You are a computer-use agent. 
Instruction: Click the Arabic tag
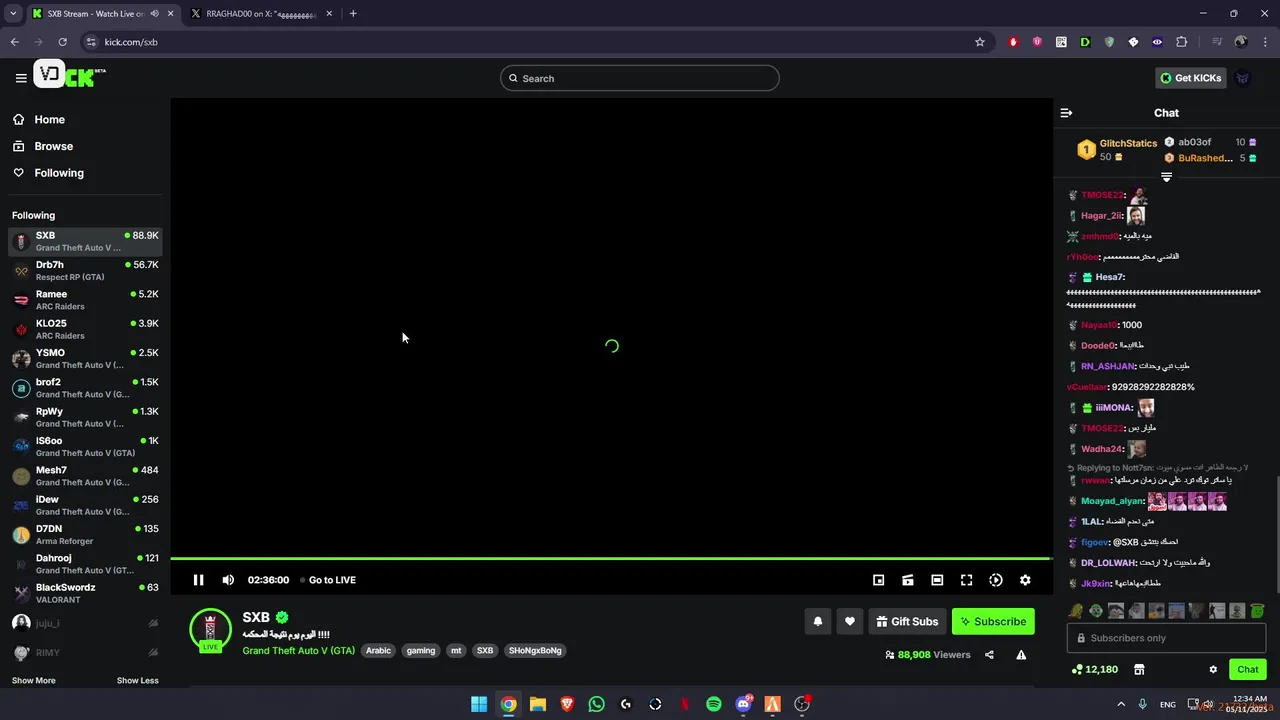click(378, 650)
